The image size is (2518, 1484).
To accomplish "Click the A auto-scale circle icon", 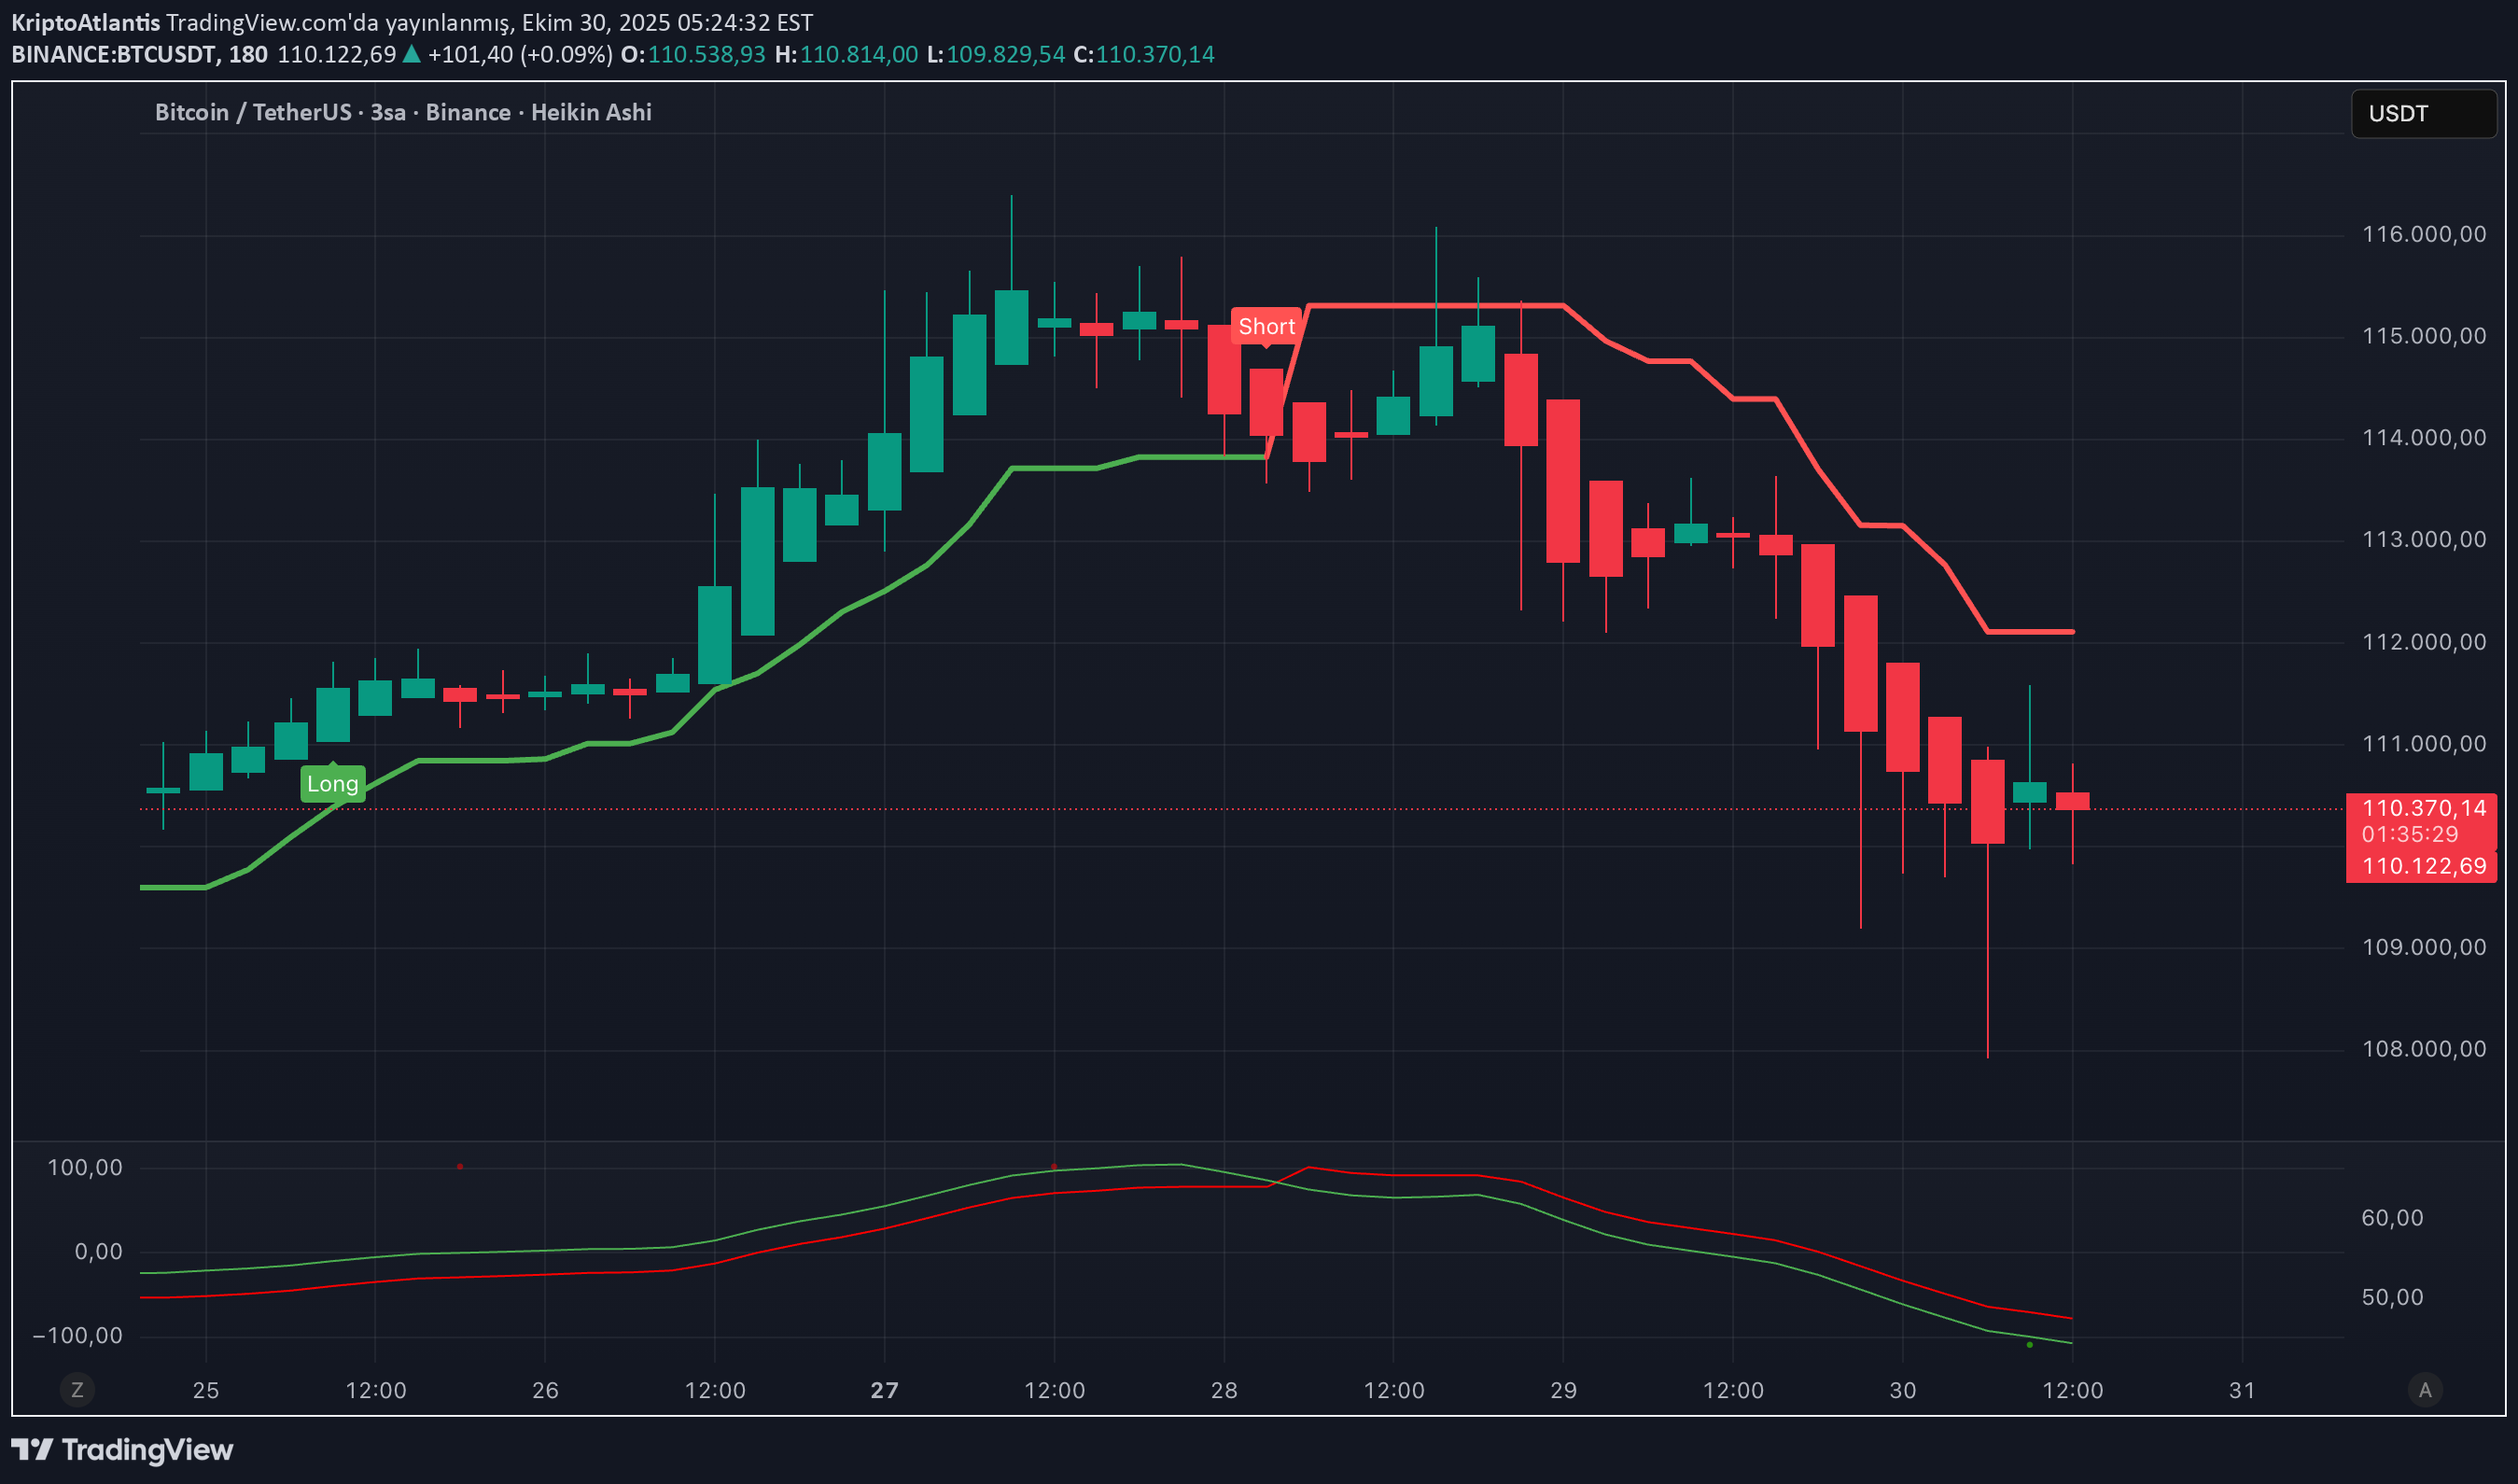I will 2424,1389.
